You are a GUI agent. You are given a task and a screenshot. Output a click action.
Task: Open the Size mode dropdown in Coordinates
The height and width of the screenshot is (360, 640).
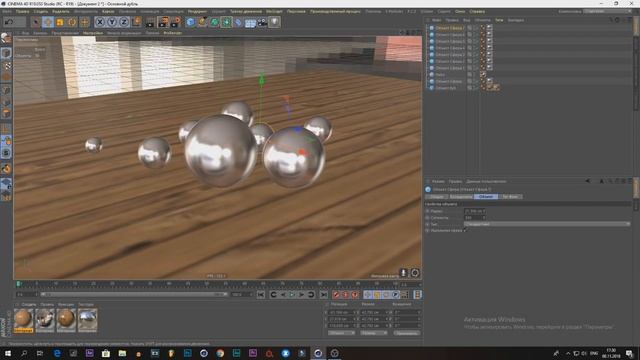(374, 333)
